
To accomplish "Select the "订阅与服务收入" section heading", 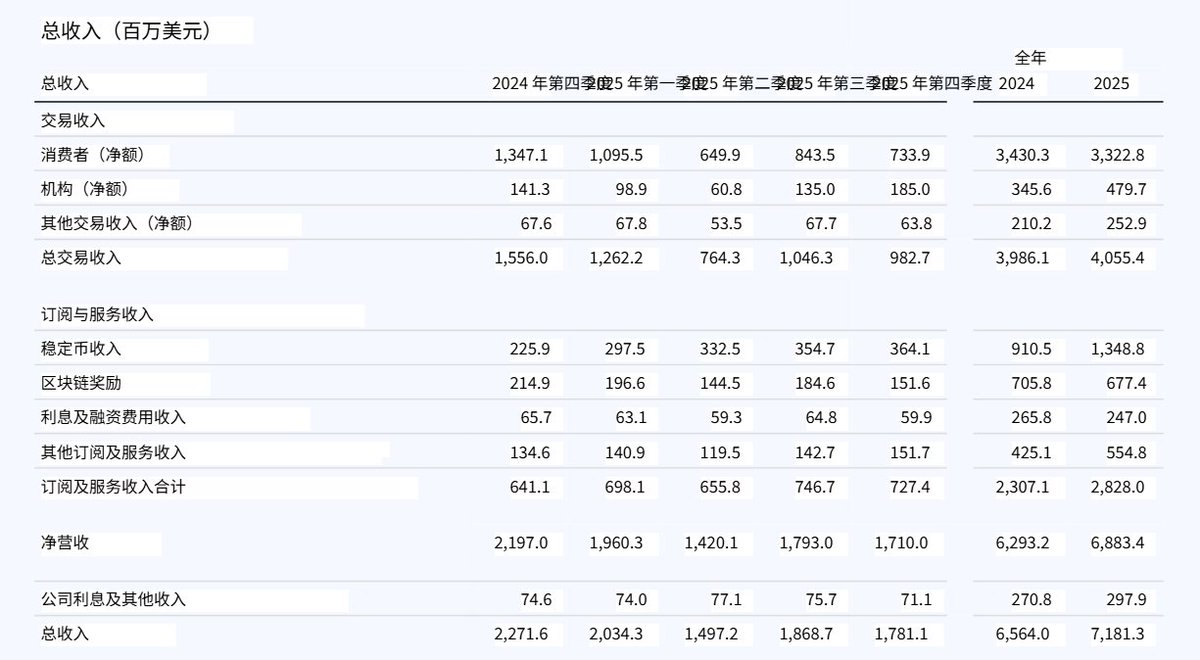I will click(x=97, y=314).
